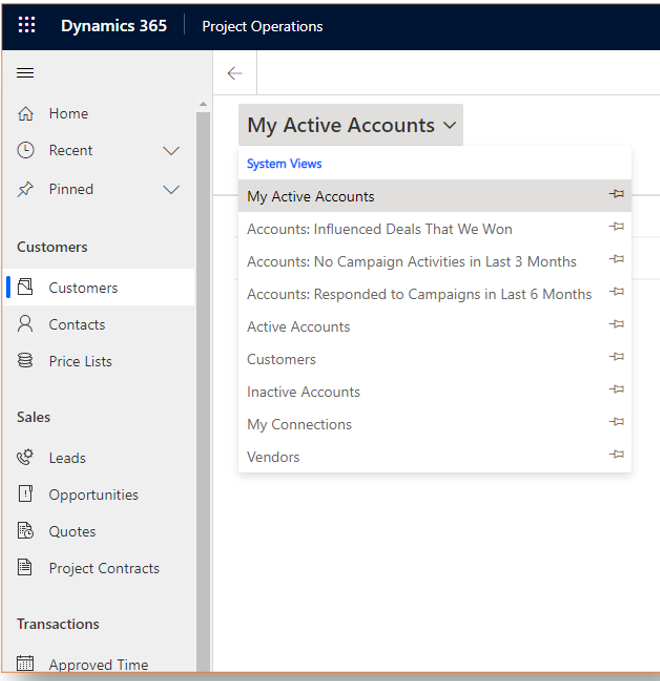The width and height of the screenshot is (660, 681).
Task: Open Price Lists in the sidebar
Action: point(99,361)
